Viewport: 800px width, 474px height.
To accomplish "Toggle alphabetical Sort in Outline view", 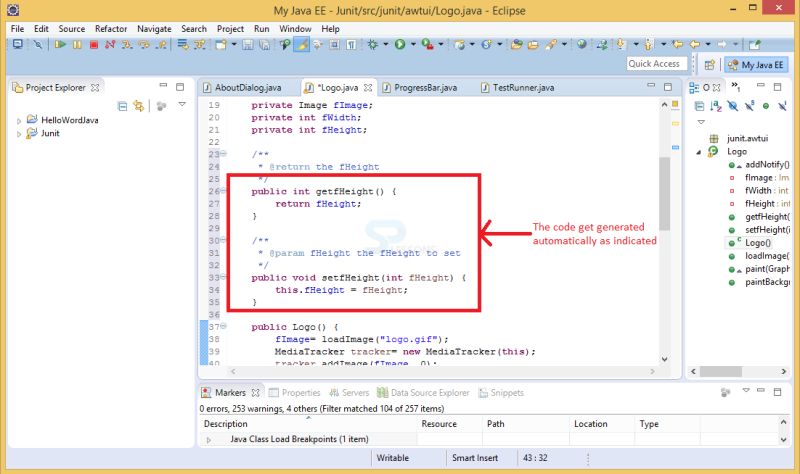I will pyautogui.click(x=716, y=106).
